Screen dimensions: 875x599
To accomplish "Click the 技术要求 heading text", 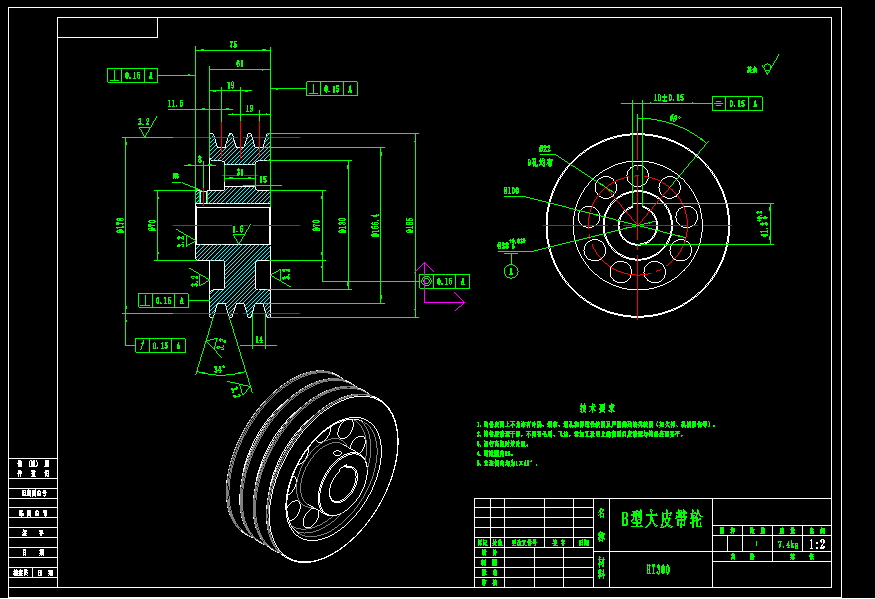I will 597,408.
